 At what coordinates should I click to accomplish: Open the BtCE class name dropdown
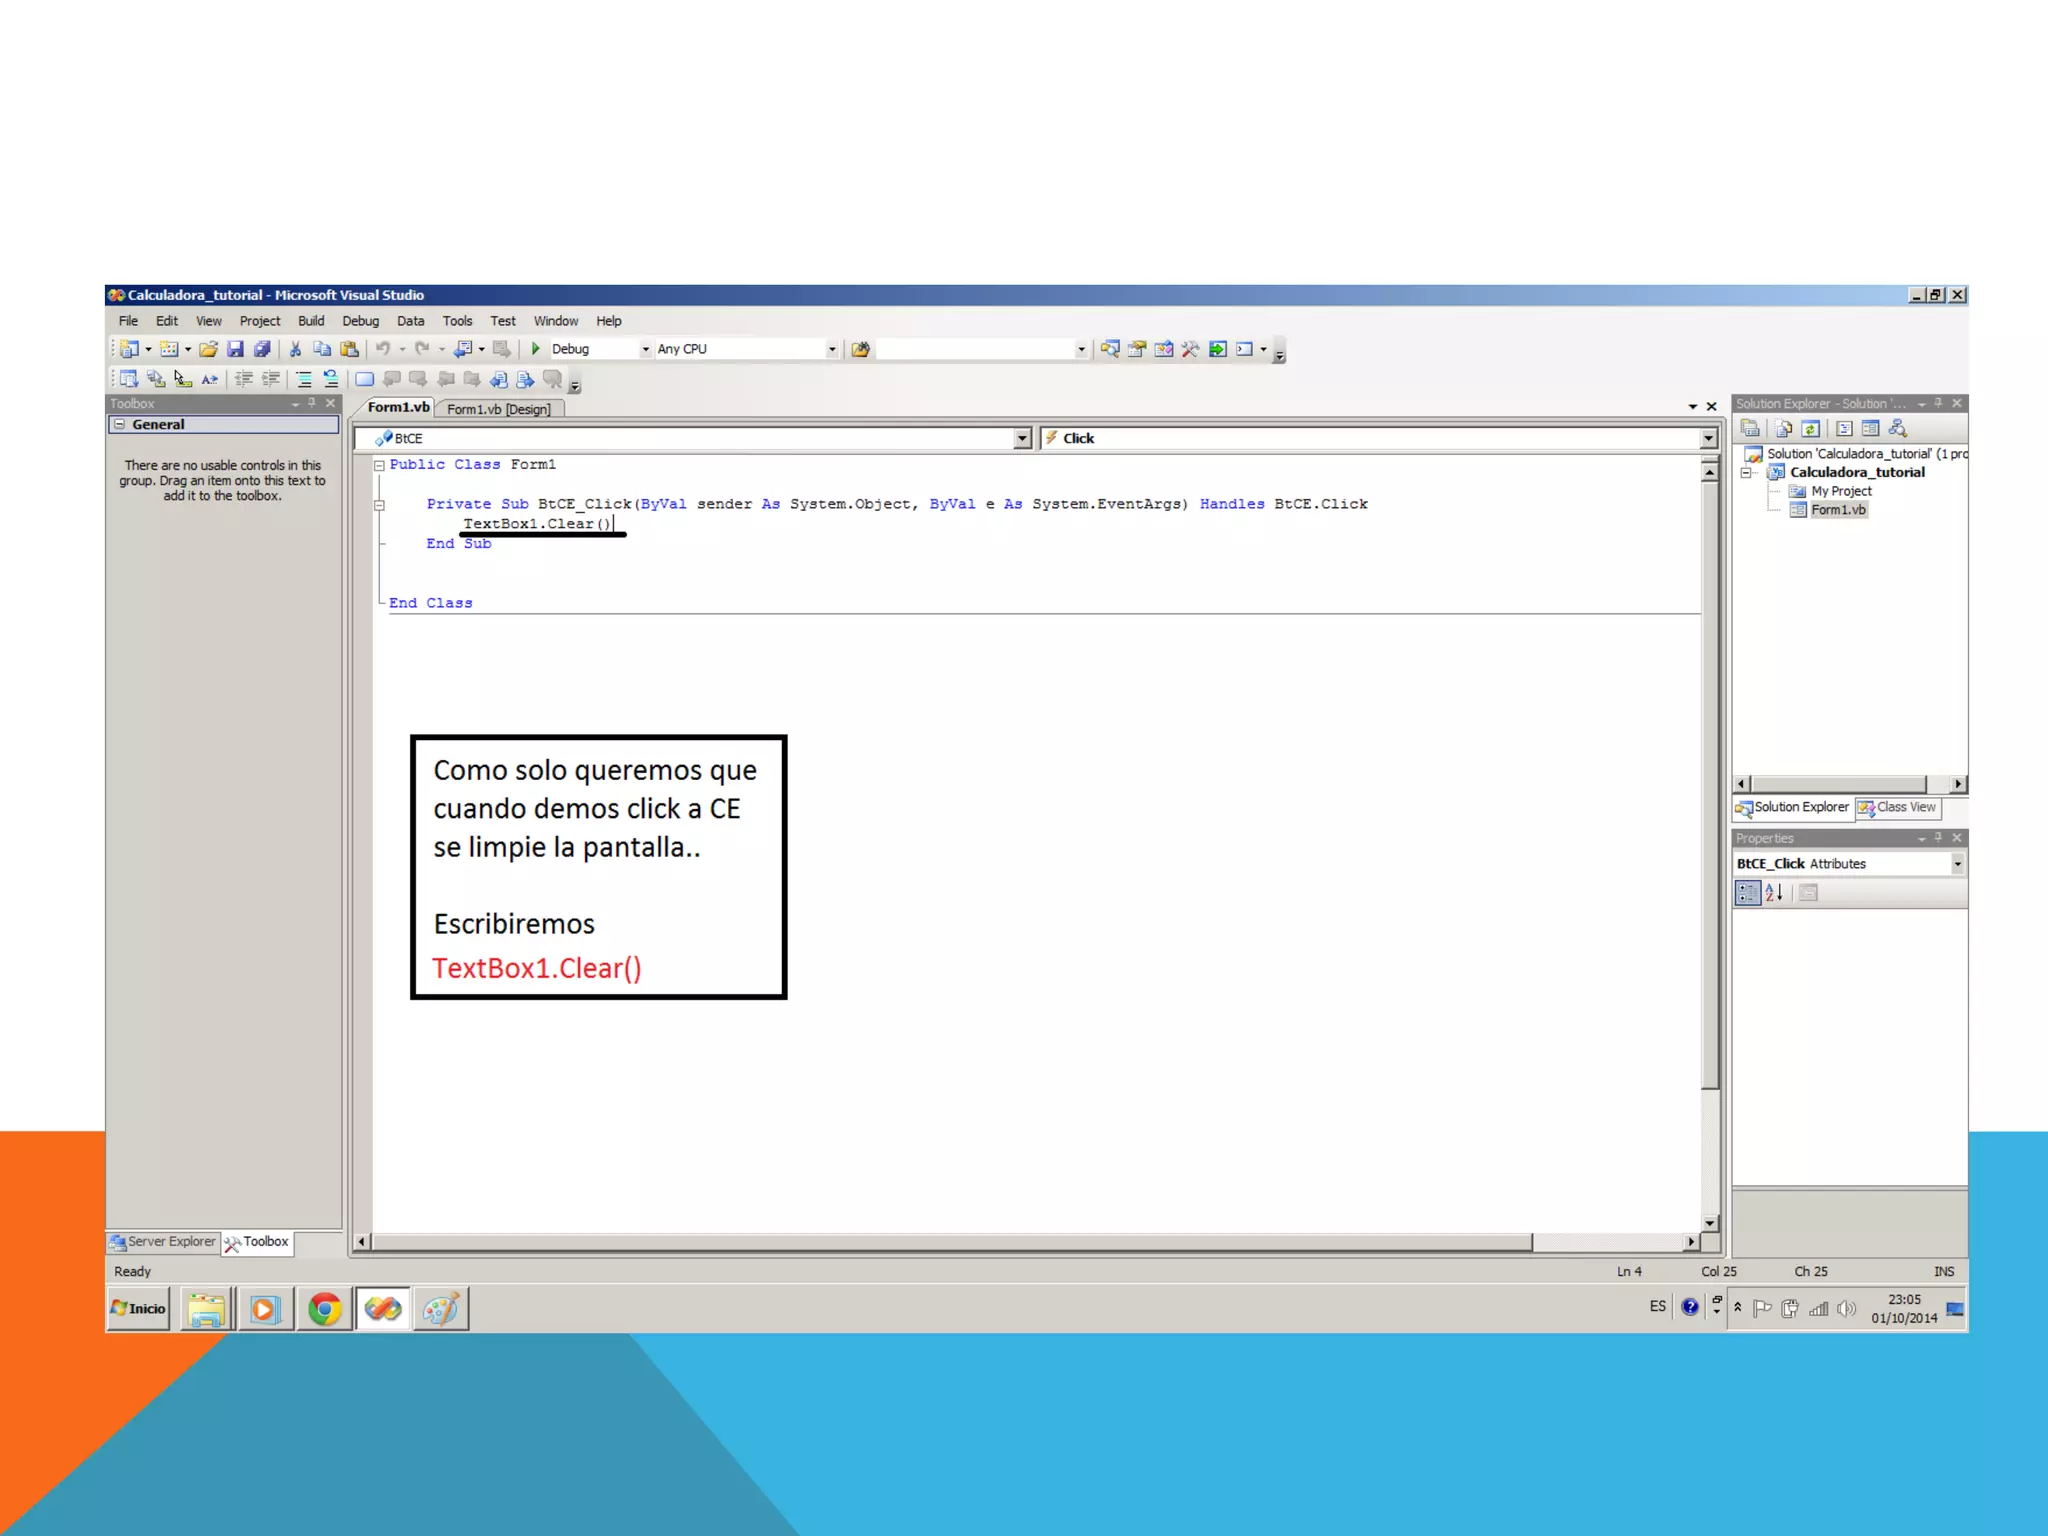coord(1021,438)
